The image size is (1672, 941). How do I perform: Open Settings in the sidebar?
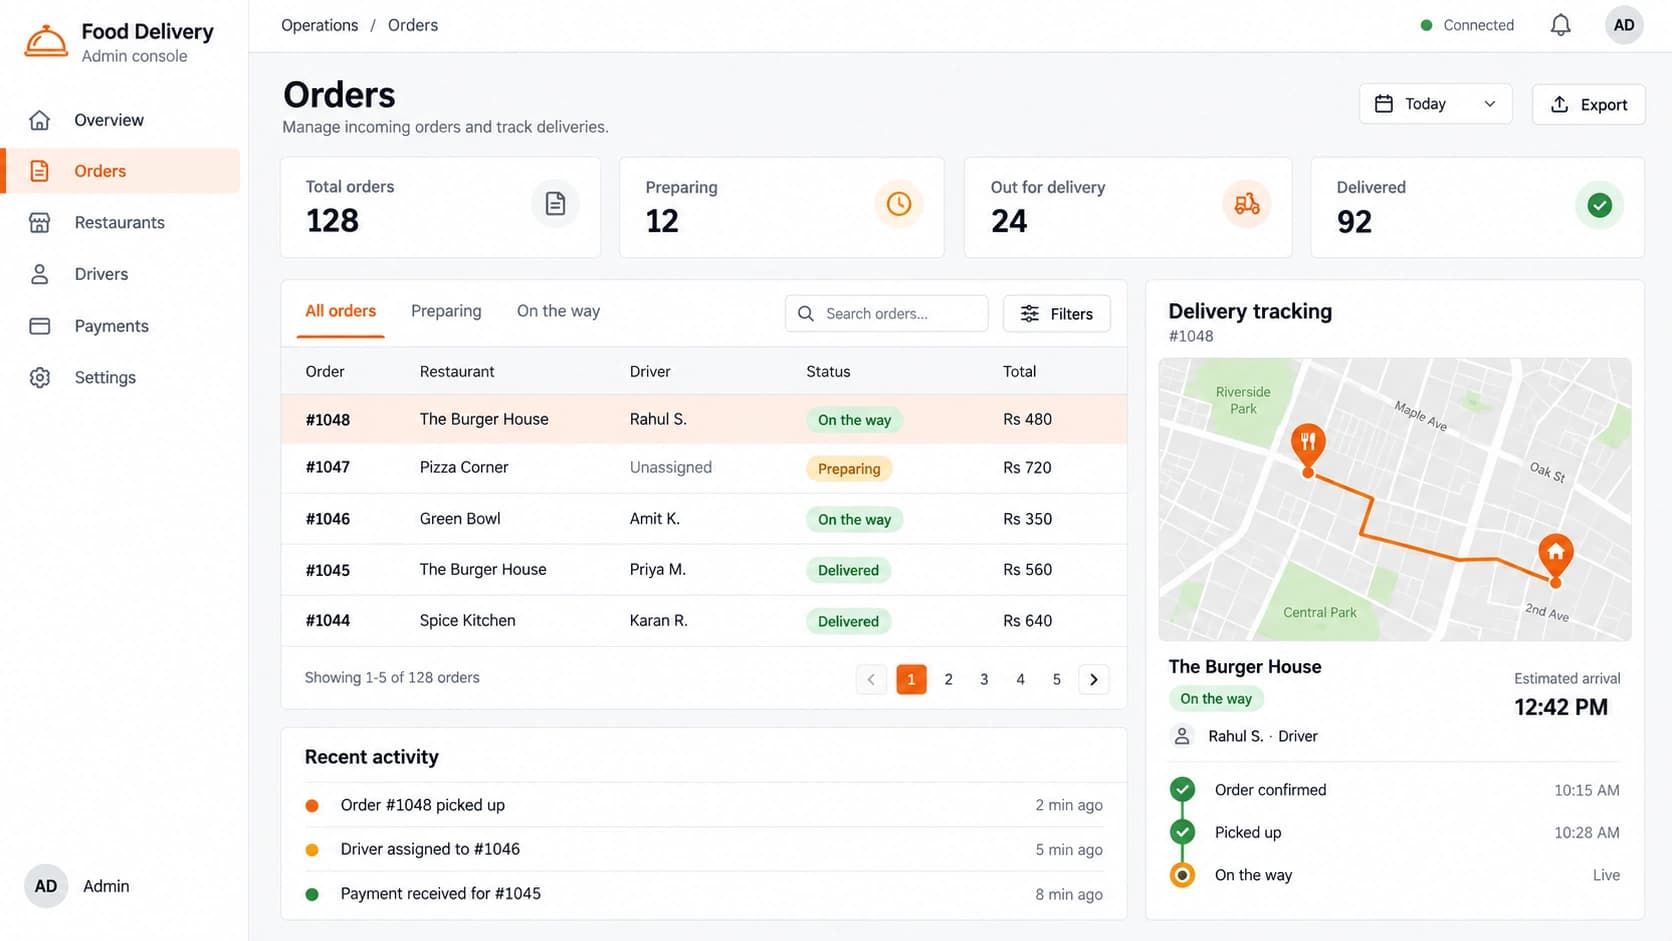[x=120, y=377]
